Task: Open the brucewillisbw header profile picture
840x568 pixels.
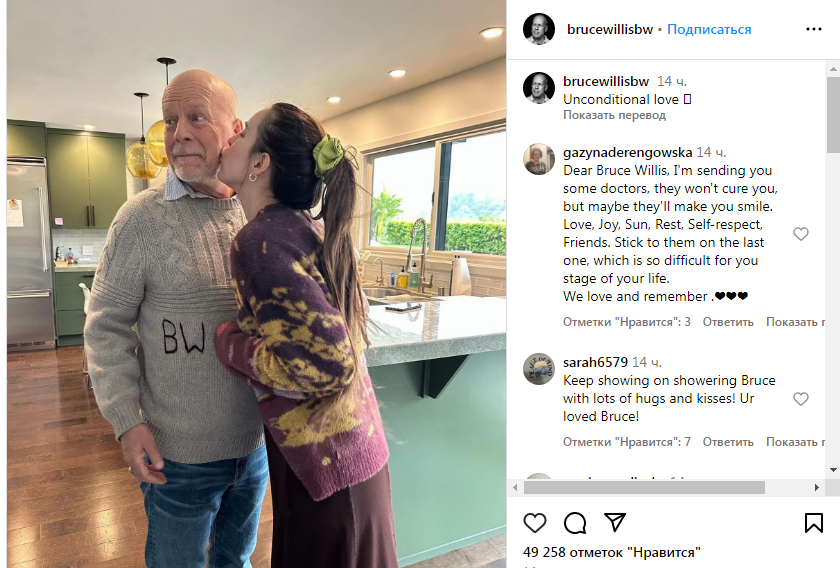Action: tap(538, 29)
